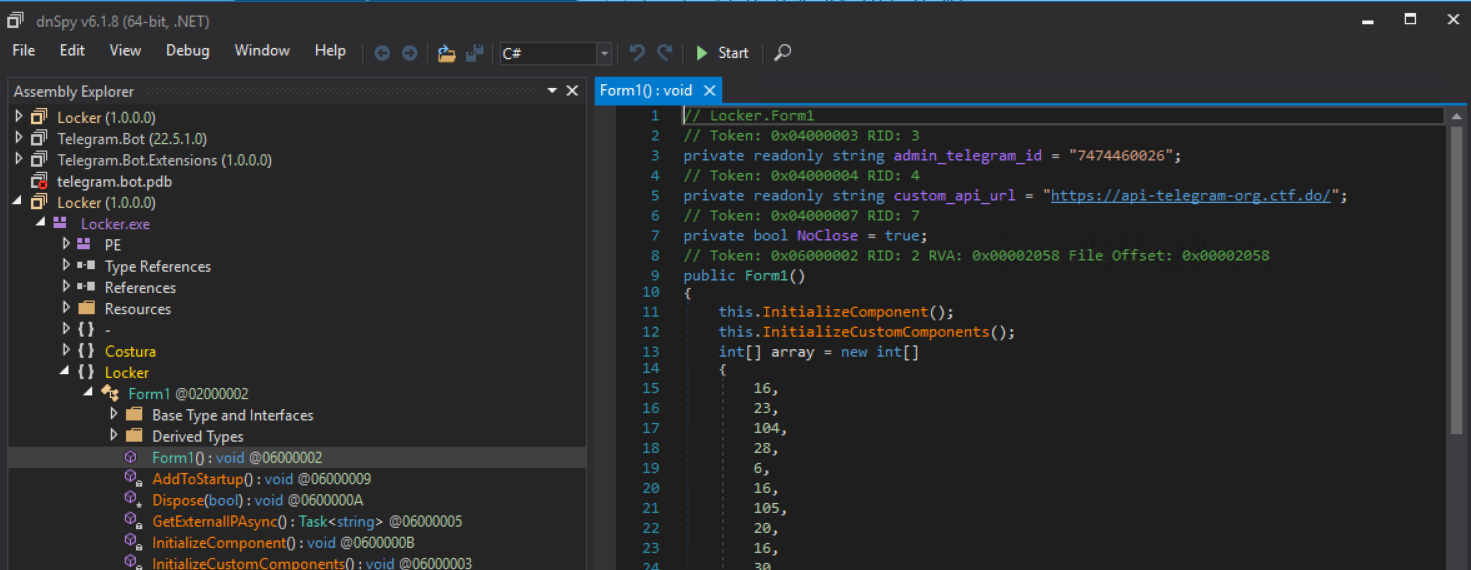Expand the Costura namespace node

click(66, 351)
